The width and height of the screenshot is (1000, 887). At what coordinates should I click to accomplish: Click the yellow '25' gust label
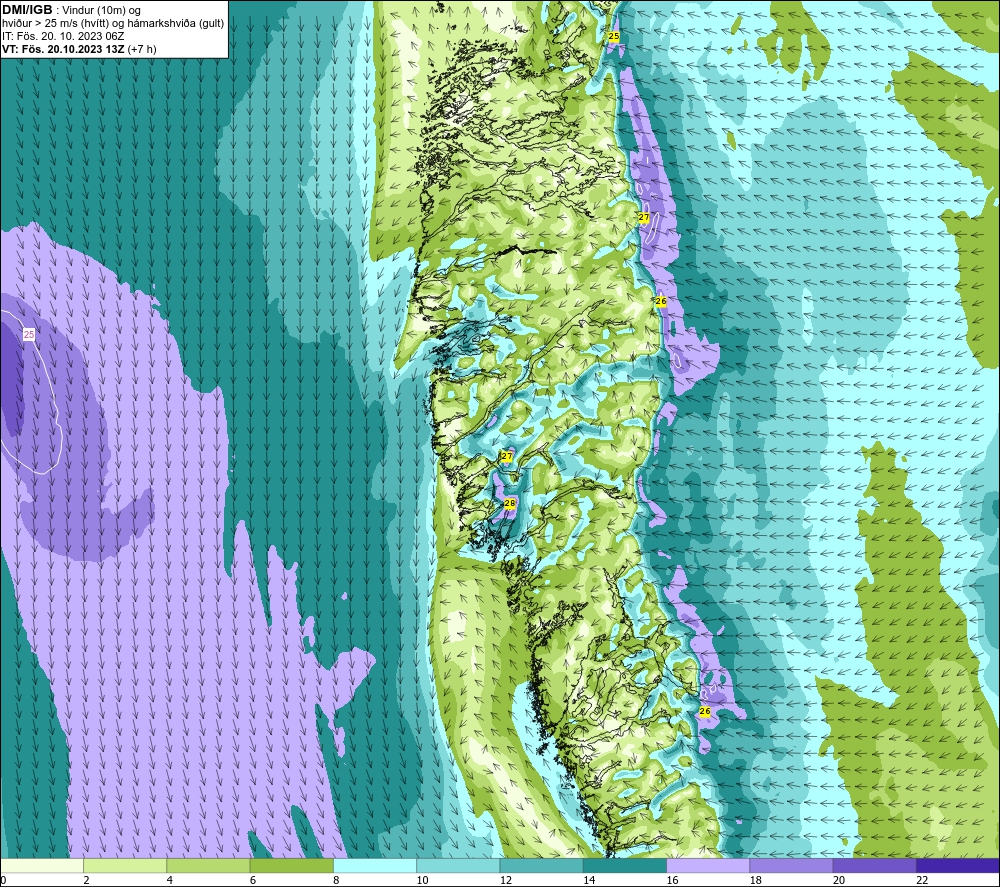pos(614,36)
